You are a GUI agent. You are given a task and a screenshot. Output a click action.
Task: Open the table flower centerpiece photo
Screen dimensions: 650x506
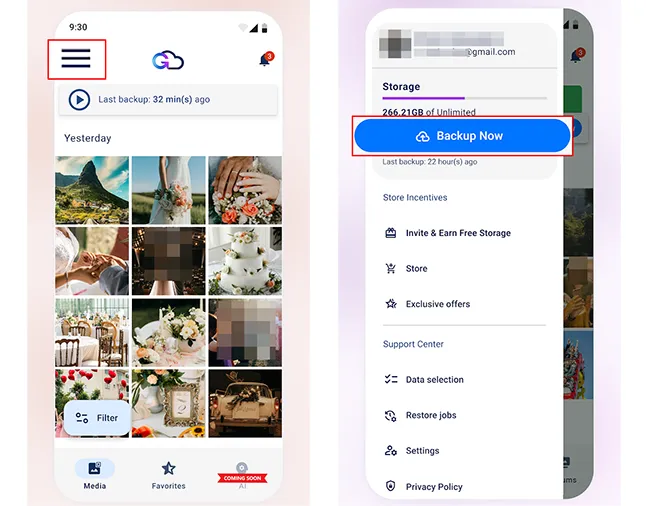tap(168, 332)
